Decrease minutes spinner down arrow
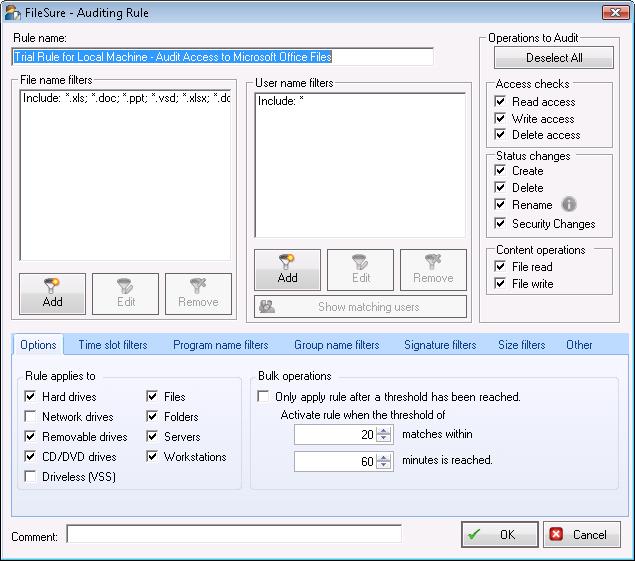The image size is (635, 561). click(x=384, y=465)
